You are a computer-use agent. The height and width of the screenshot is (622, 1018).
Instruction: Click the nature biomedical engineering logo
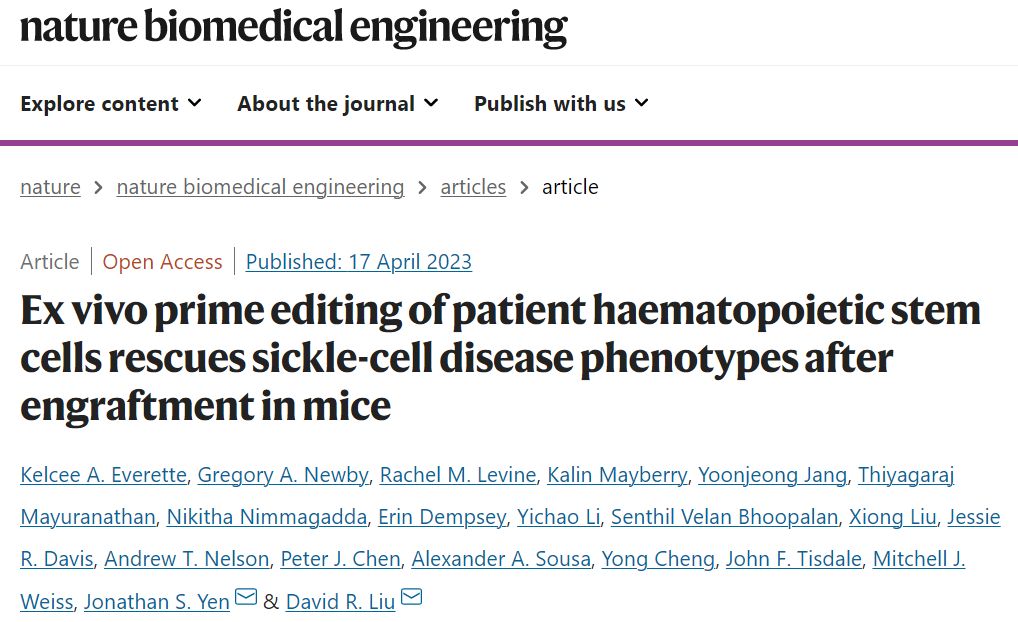[x=294, y=27]
